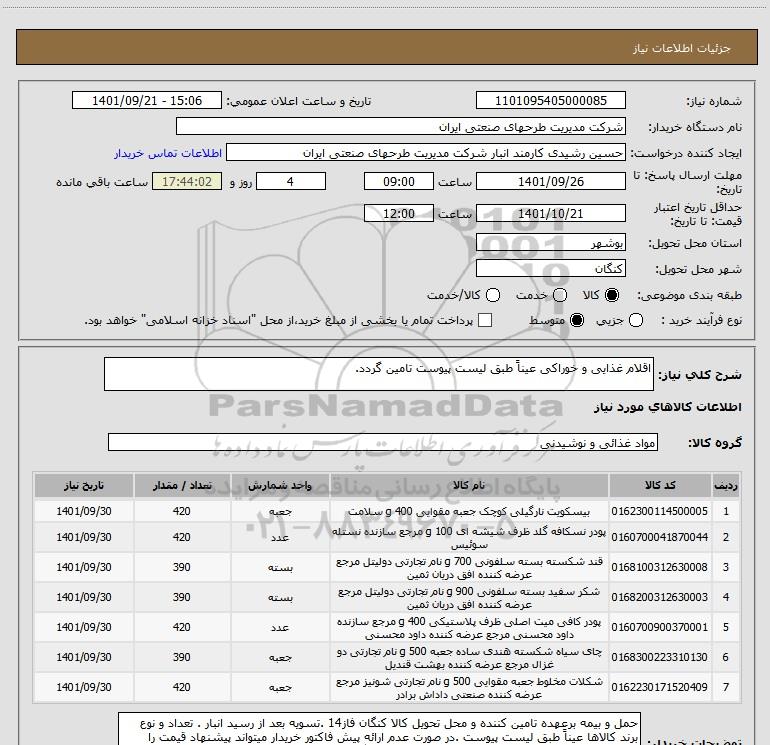Choose the متوسط purchase type radio
This screenshot has width=770, height=745.
tap(577, 320)
